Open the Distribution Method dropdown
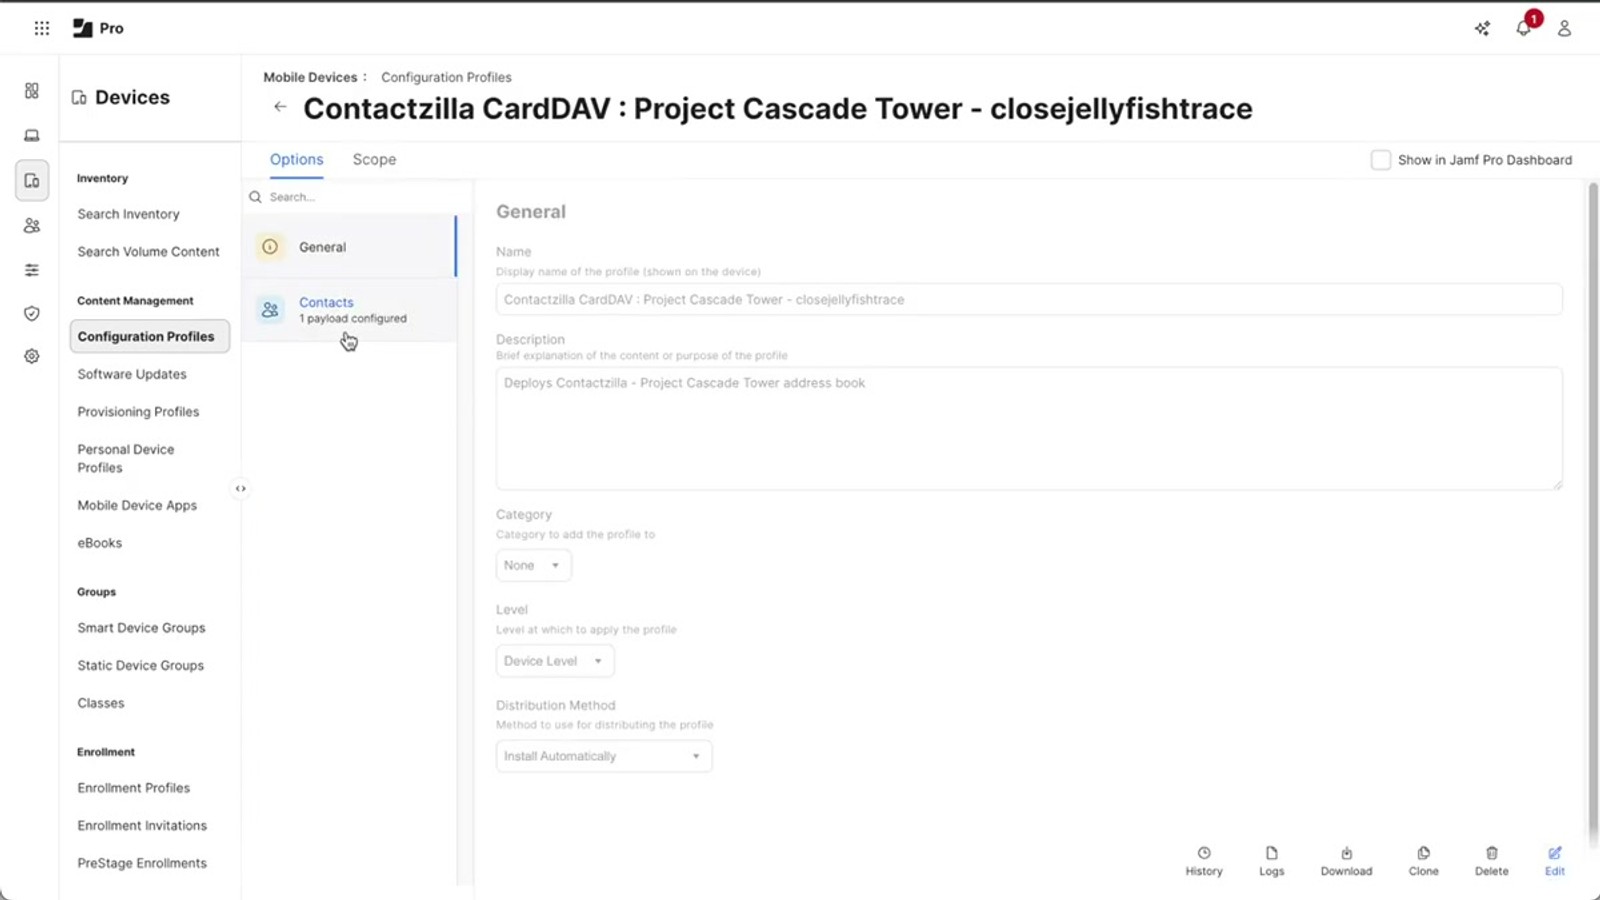 (604, 756)
